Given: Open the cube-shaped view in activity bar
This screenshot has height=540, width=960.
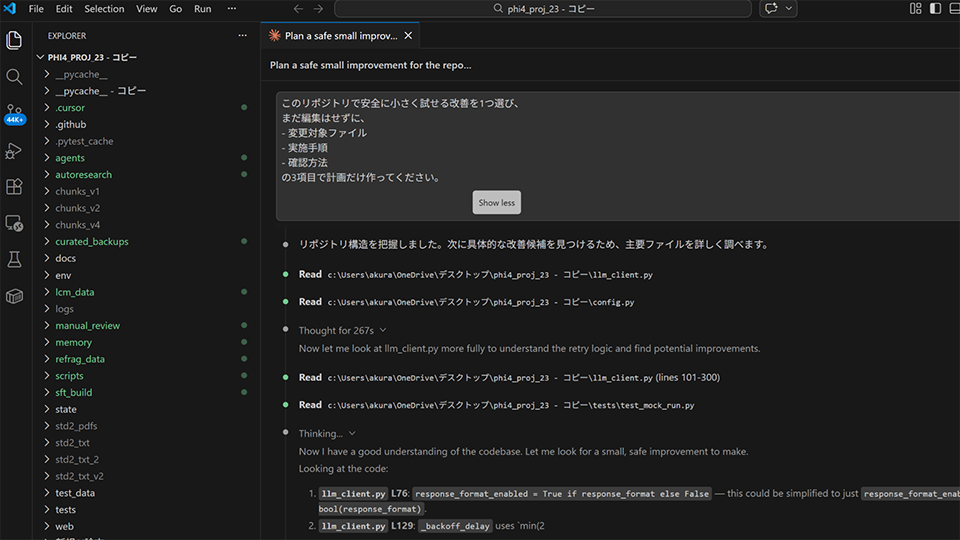Looking at the screenshot, I should pyautogui.click(x=14, y=296).
